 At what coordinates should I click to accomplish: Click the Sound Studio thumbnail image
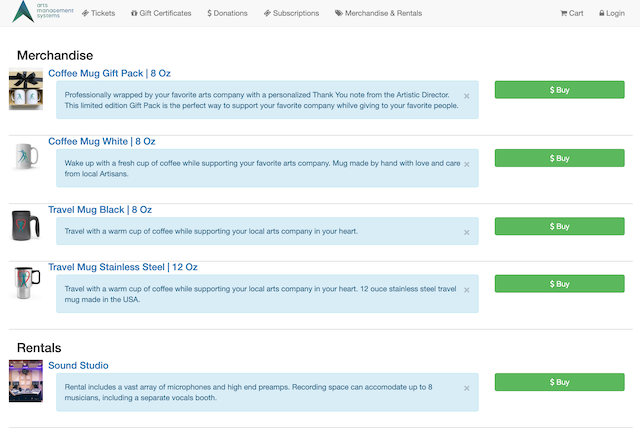point(26,381)
